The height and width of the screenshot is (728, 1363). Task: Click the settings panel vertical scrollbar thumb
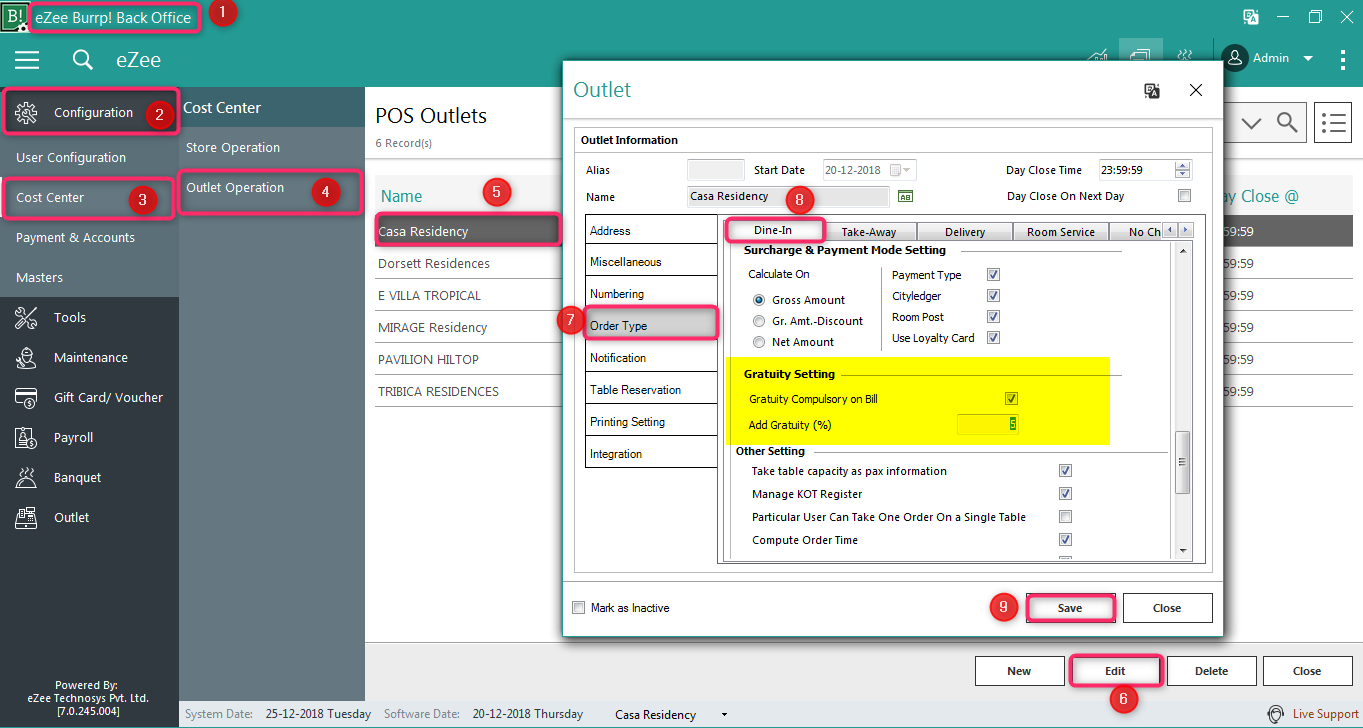[x=1182, y=462]
